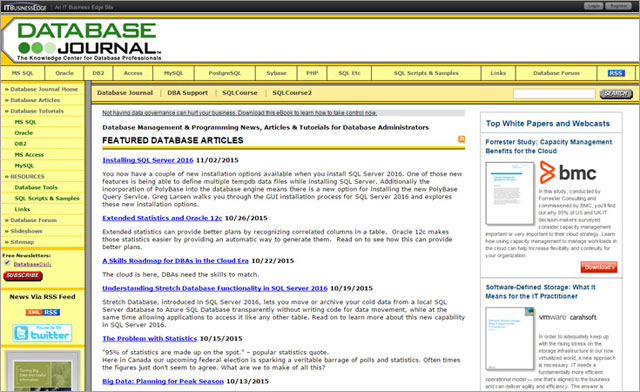Click the Register button at top right
Viewport: 640px width, 392px height.
pyautogui.click(x=618, y=6)
